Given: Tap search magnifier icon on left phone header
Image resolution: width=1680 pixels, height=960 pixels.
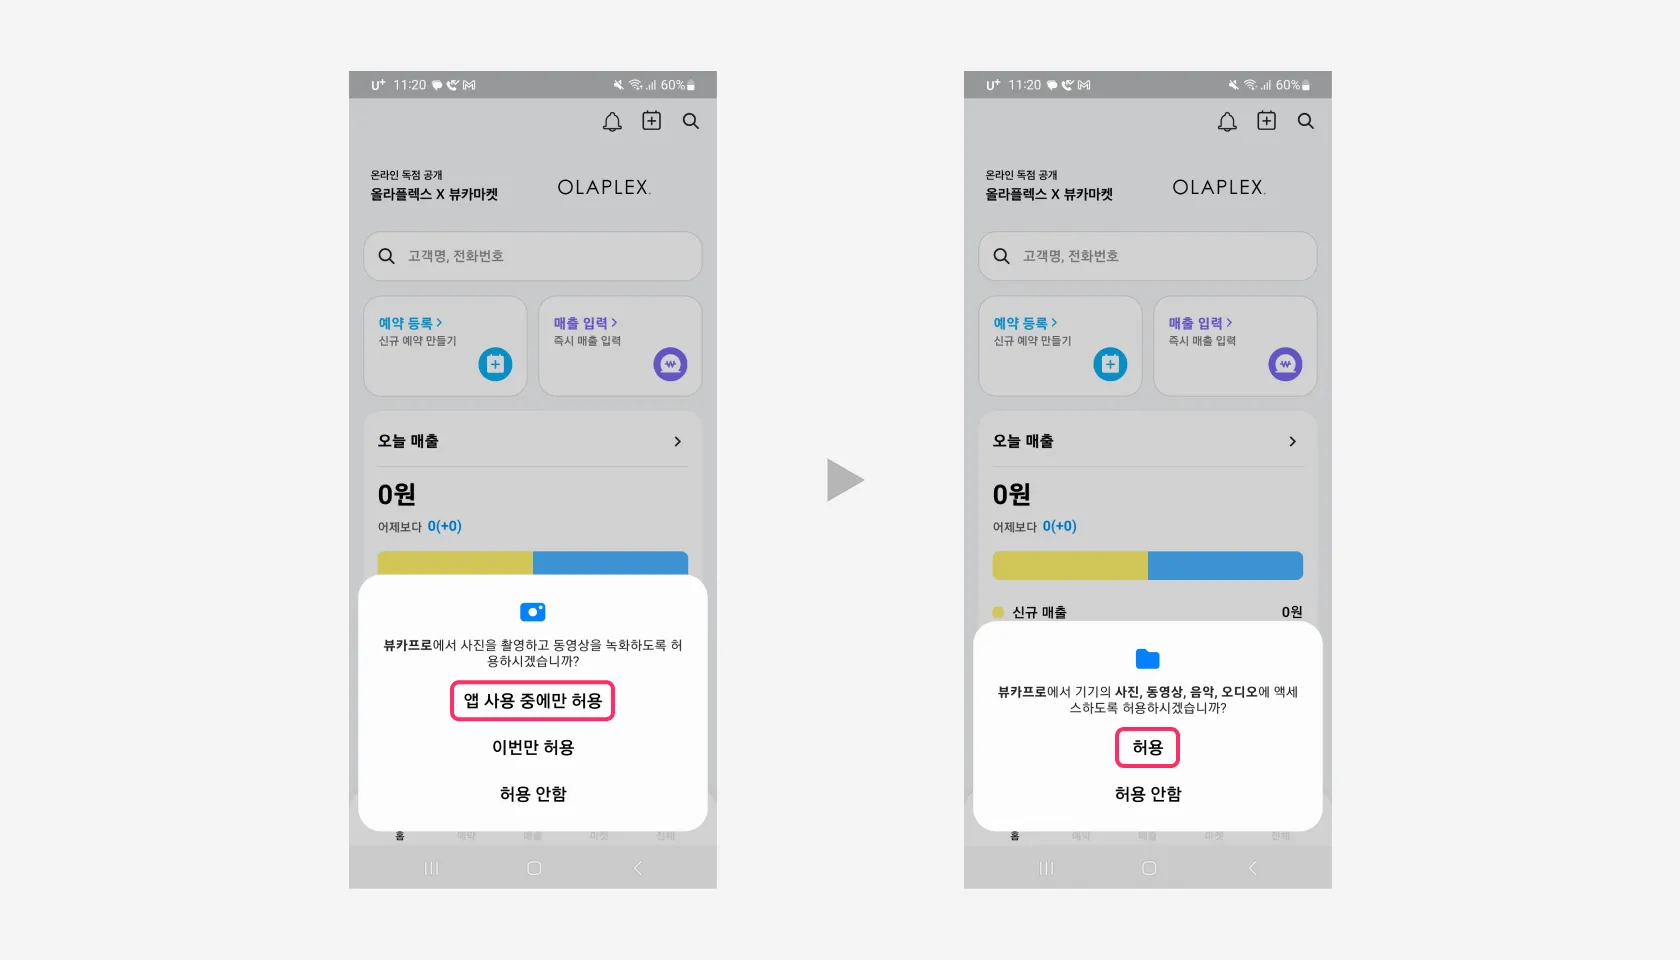Looking at the screenshot, I should point(690,121).
